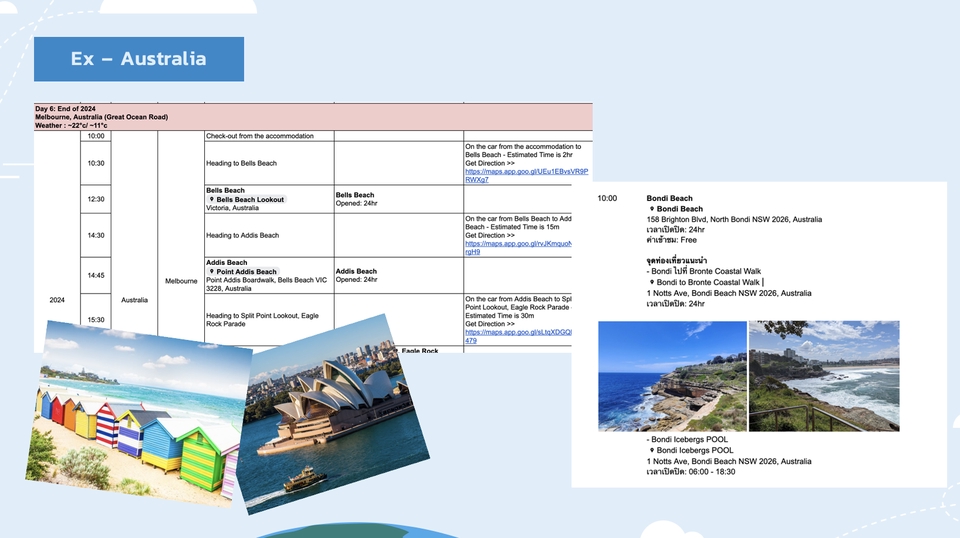Click the pin icon next to the Bondi Beach chip
This screenshot has width=960, height=538.
tap(652, 209)
